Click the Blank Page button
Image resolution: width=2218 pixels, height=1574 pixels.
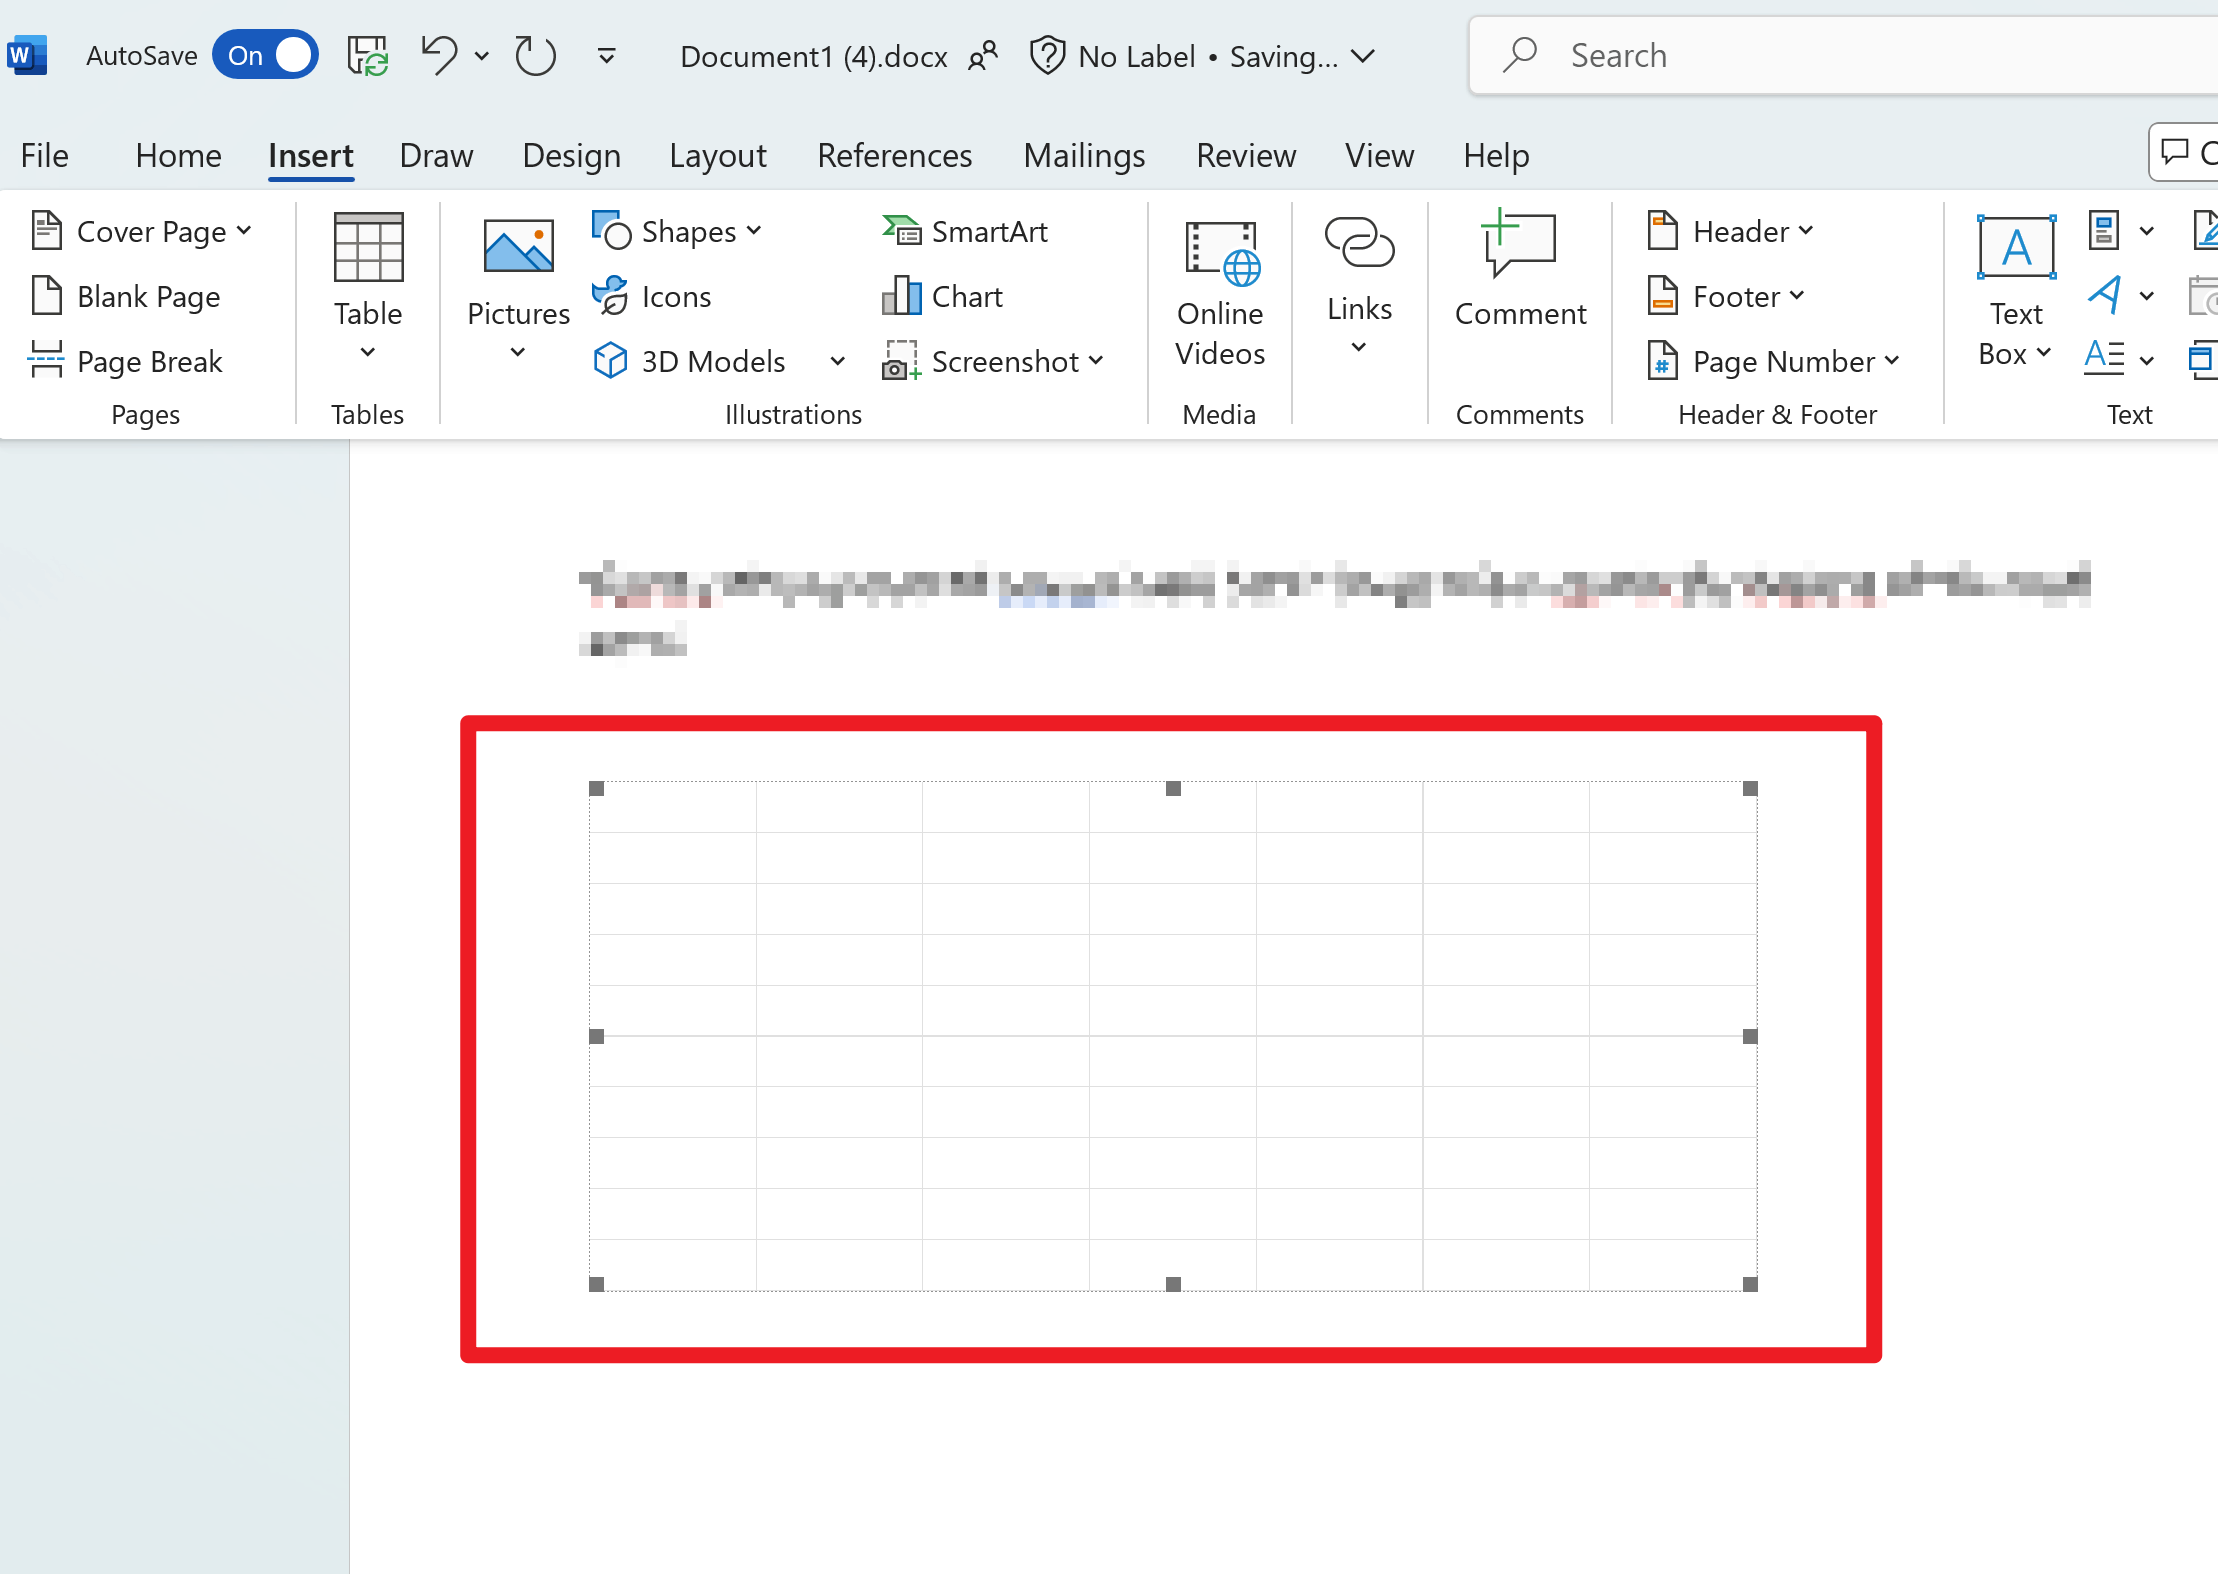coord(126,297)
